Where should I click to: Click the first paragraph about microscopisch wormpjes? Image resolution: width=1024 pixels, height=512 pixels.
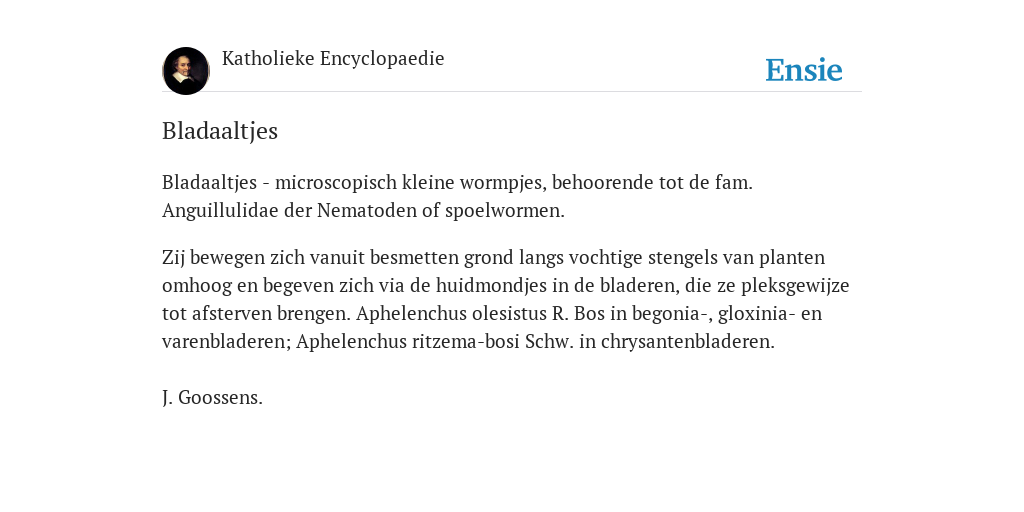[x=457, y=197]
